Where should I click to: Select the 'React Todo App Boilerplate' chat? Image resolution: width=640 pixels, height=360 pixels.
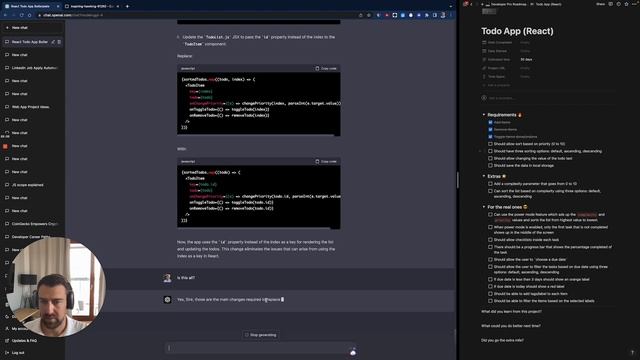pos(29,42)
